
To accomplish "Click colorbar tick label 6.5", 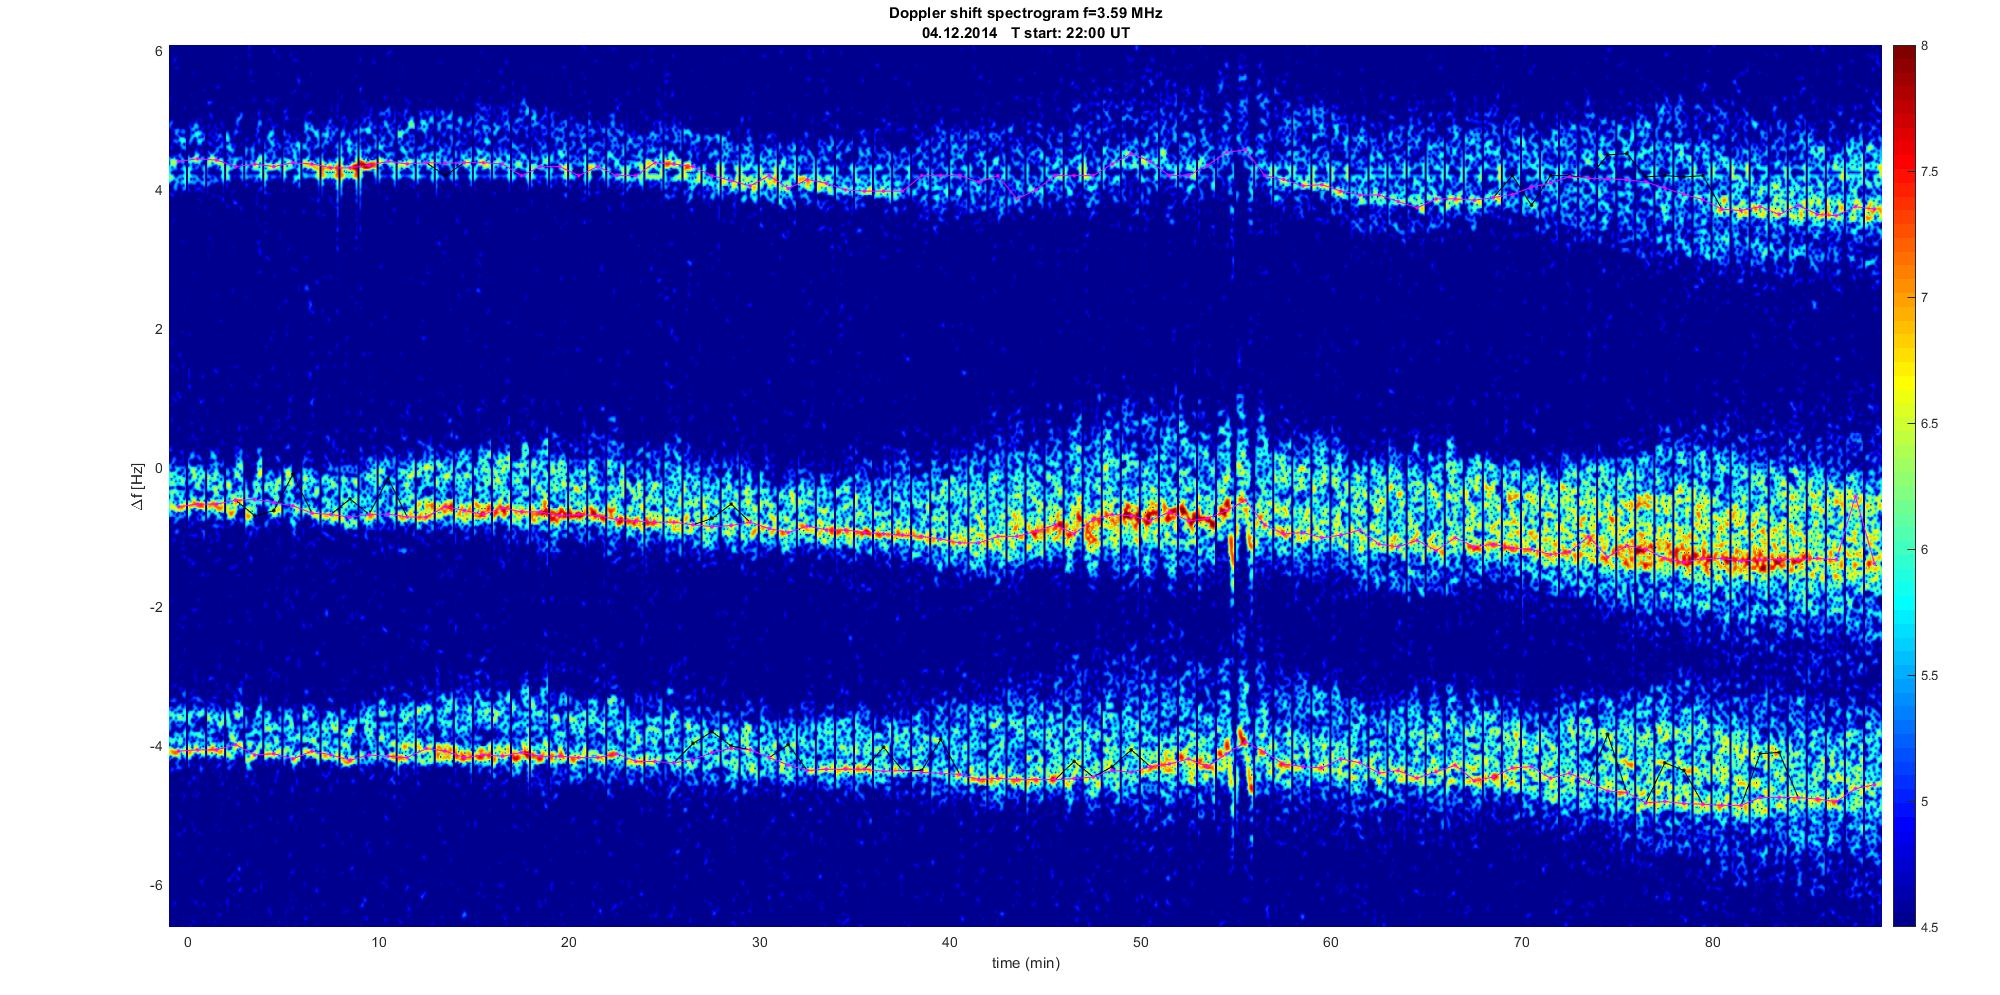I will click(1930, 424).
